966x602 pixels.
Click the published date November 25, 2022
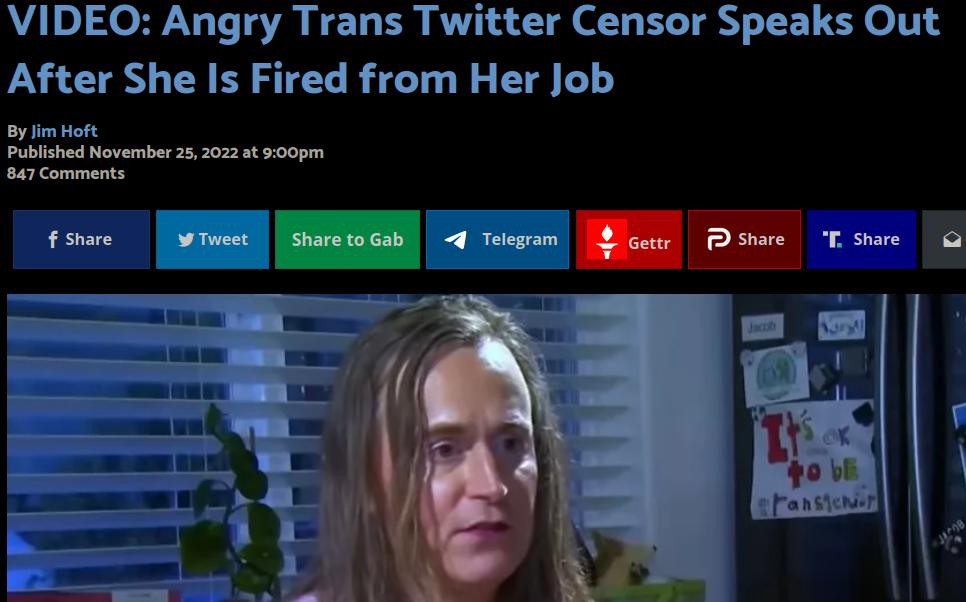(164, 152)
